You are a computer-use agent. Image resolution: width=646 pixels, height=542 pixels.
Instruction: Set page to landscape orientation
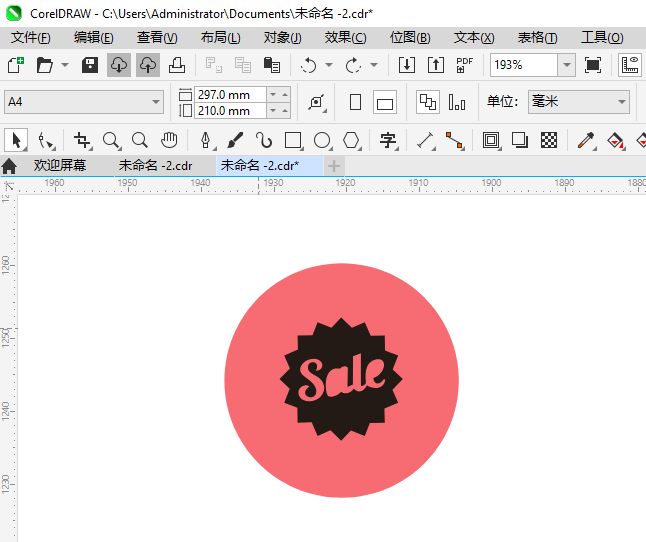(x=385, y=102)
